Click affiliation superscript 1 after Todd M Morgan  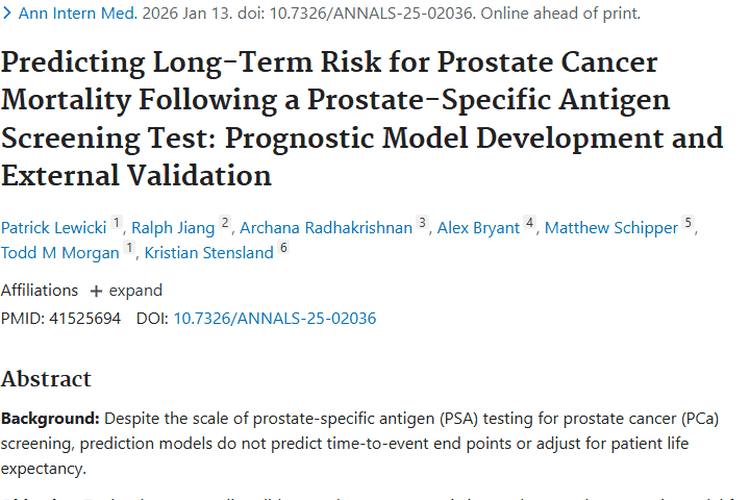click(x=129, y=249)
